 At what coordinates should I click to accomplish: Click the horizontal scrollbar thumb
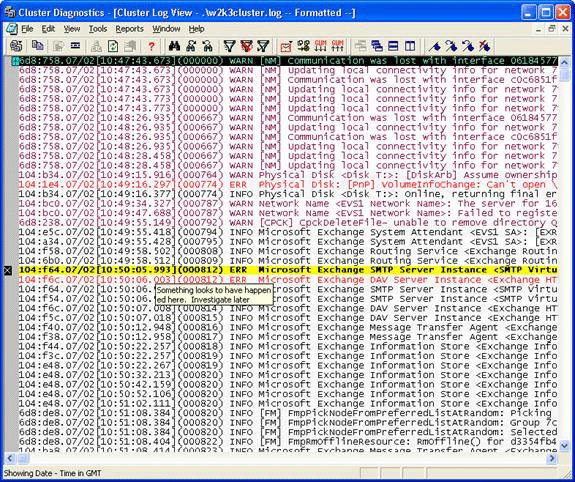[x=23, y=458]
